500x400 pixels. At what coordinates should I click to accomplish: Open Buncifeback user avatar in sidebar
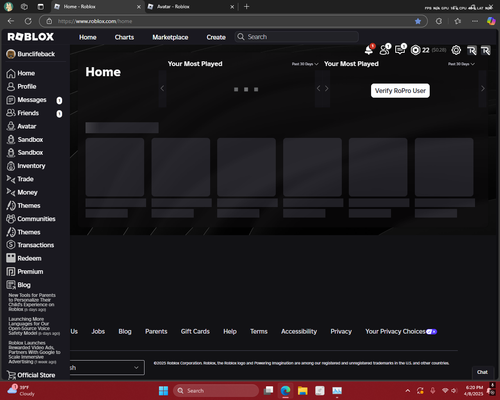tap(11, 54)
